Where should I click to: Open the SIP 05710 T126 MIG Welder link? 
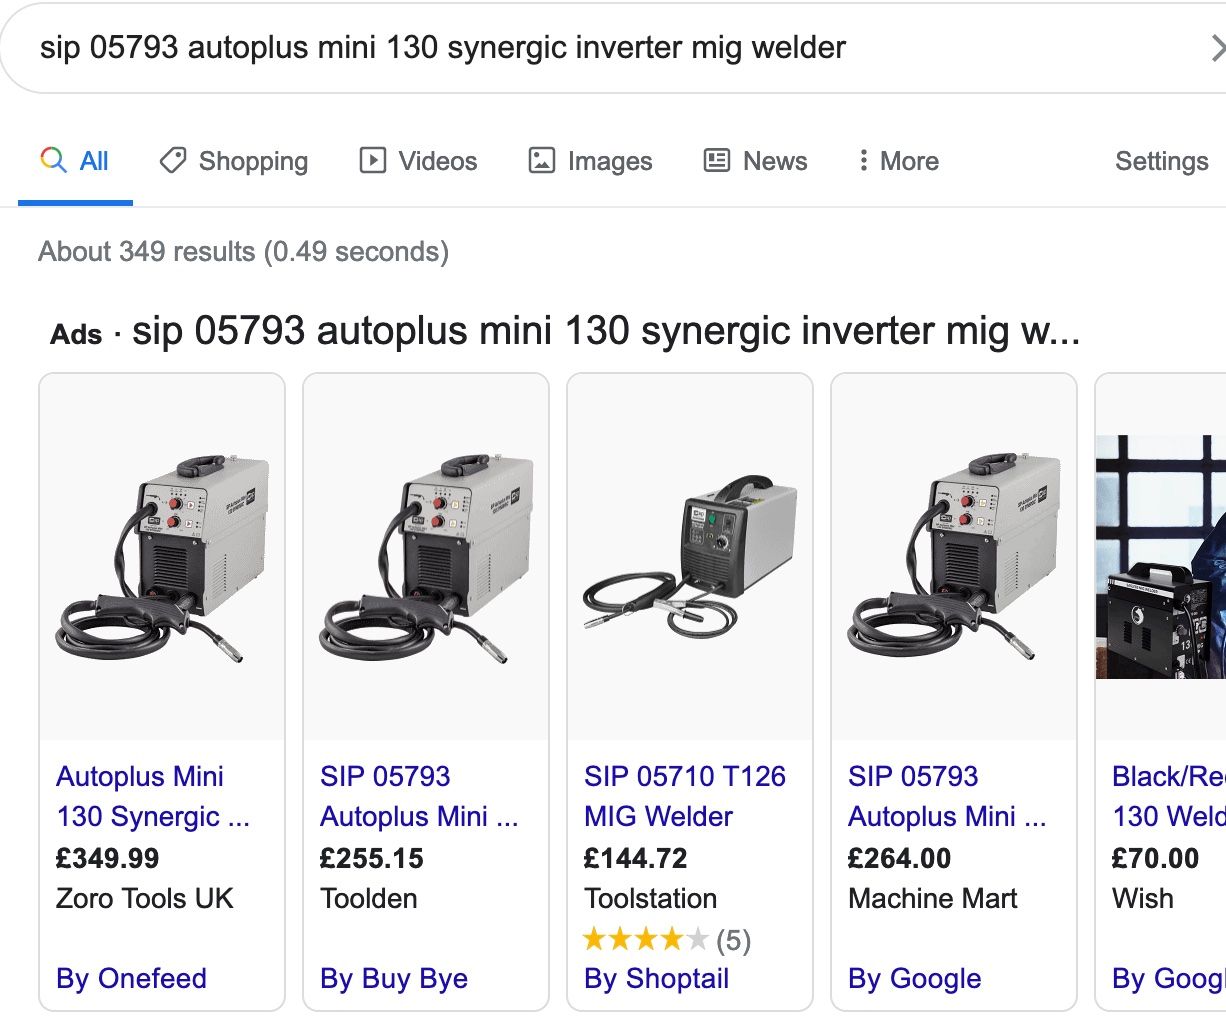tap(684, 796)
